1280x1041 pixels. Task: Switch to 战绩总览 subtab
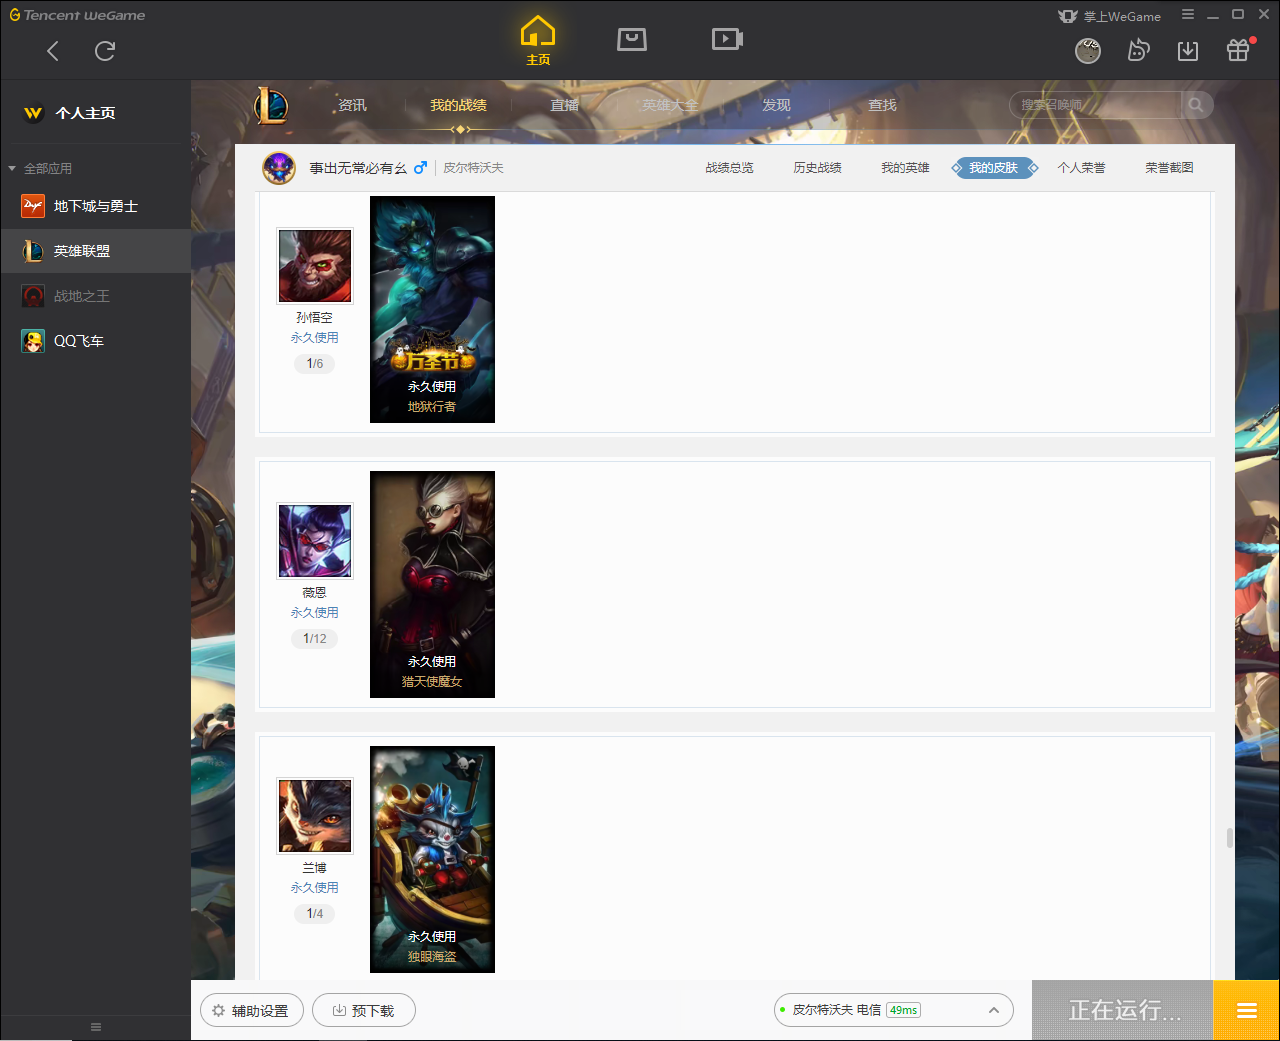tap(729, 168)
